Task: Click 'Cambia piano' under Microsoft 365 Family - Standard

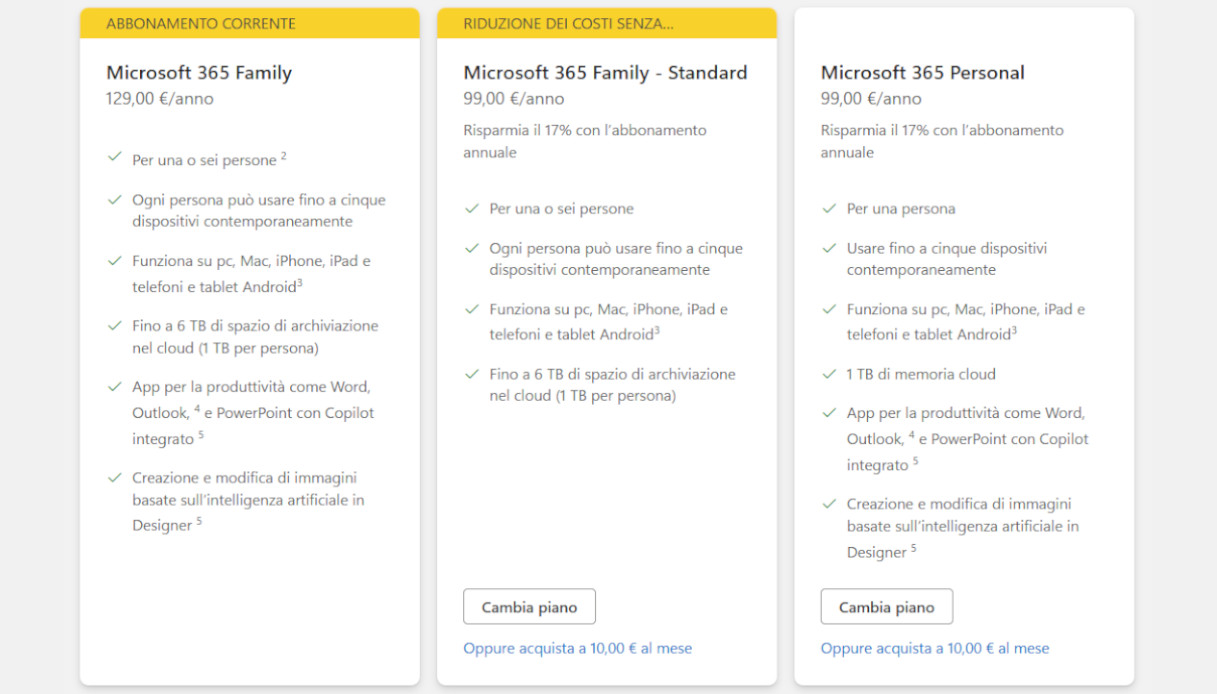Action: click(529, 606)
